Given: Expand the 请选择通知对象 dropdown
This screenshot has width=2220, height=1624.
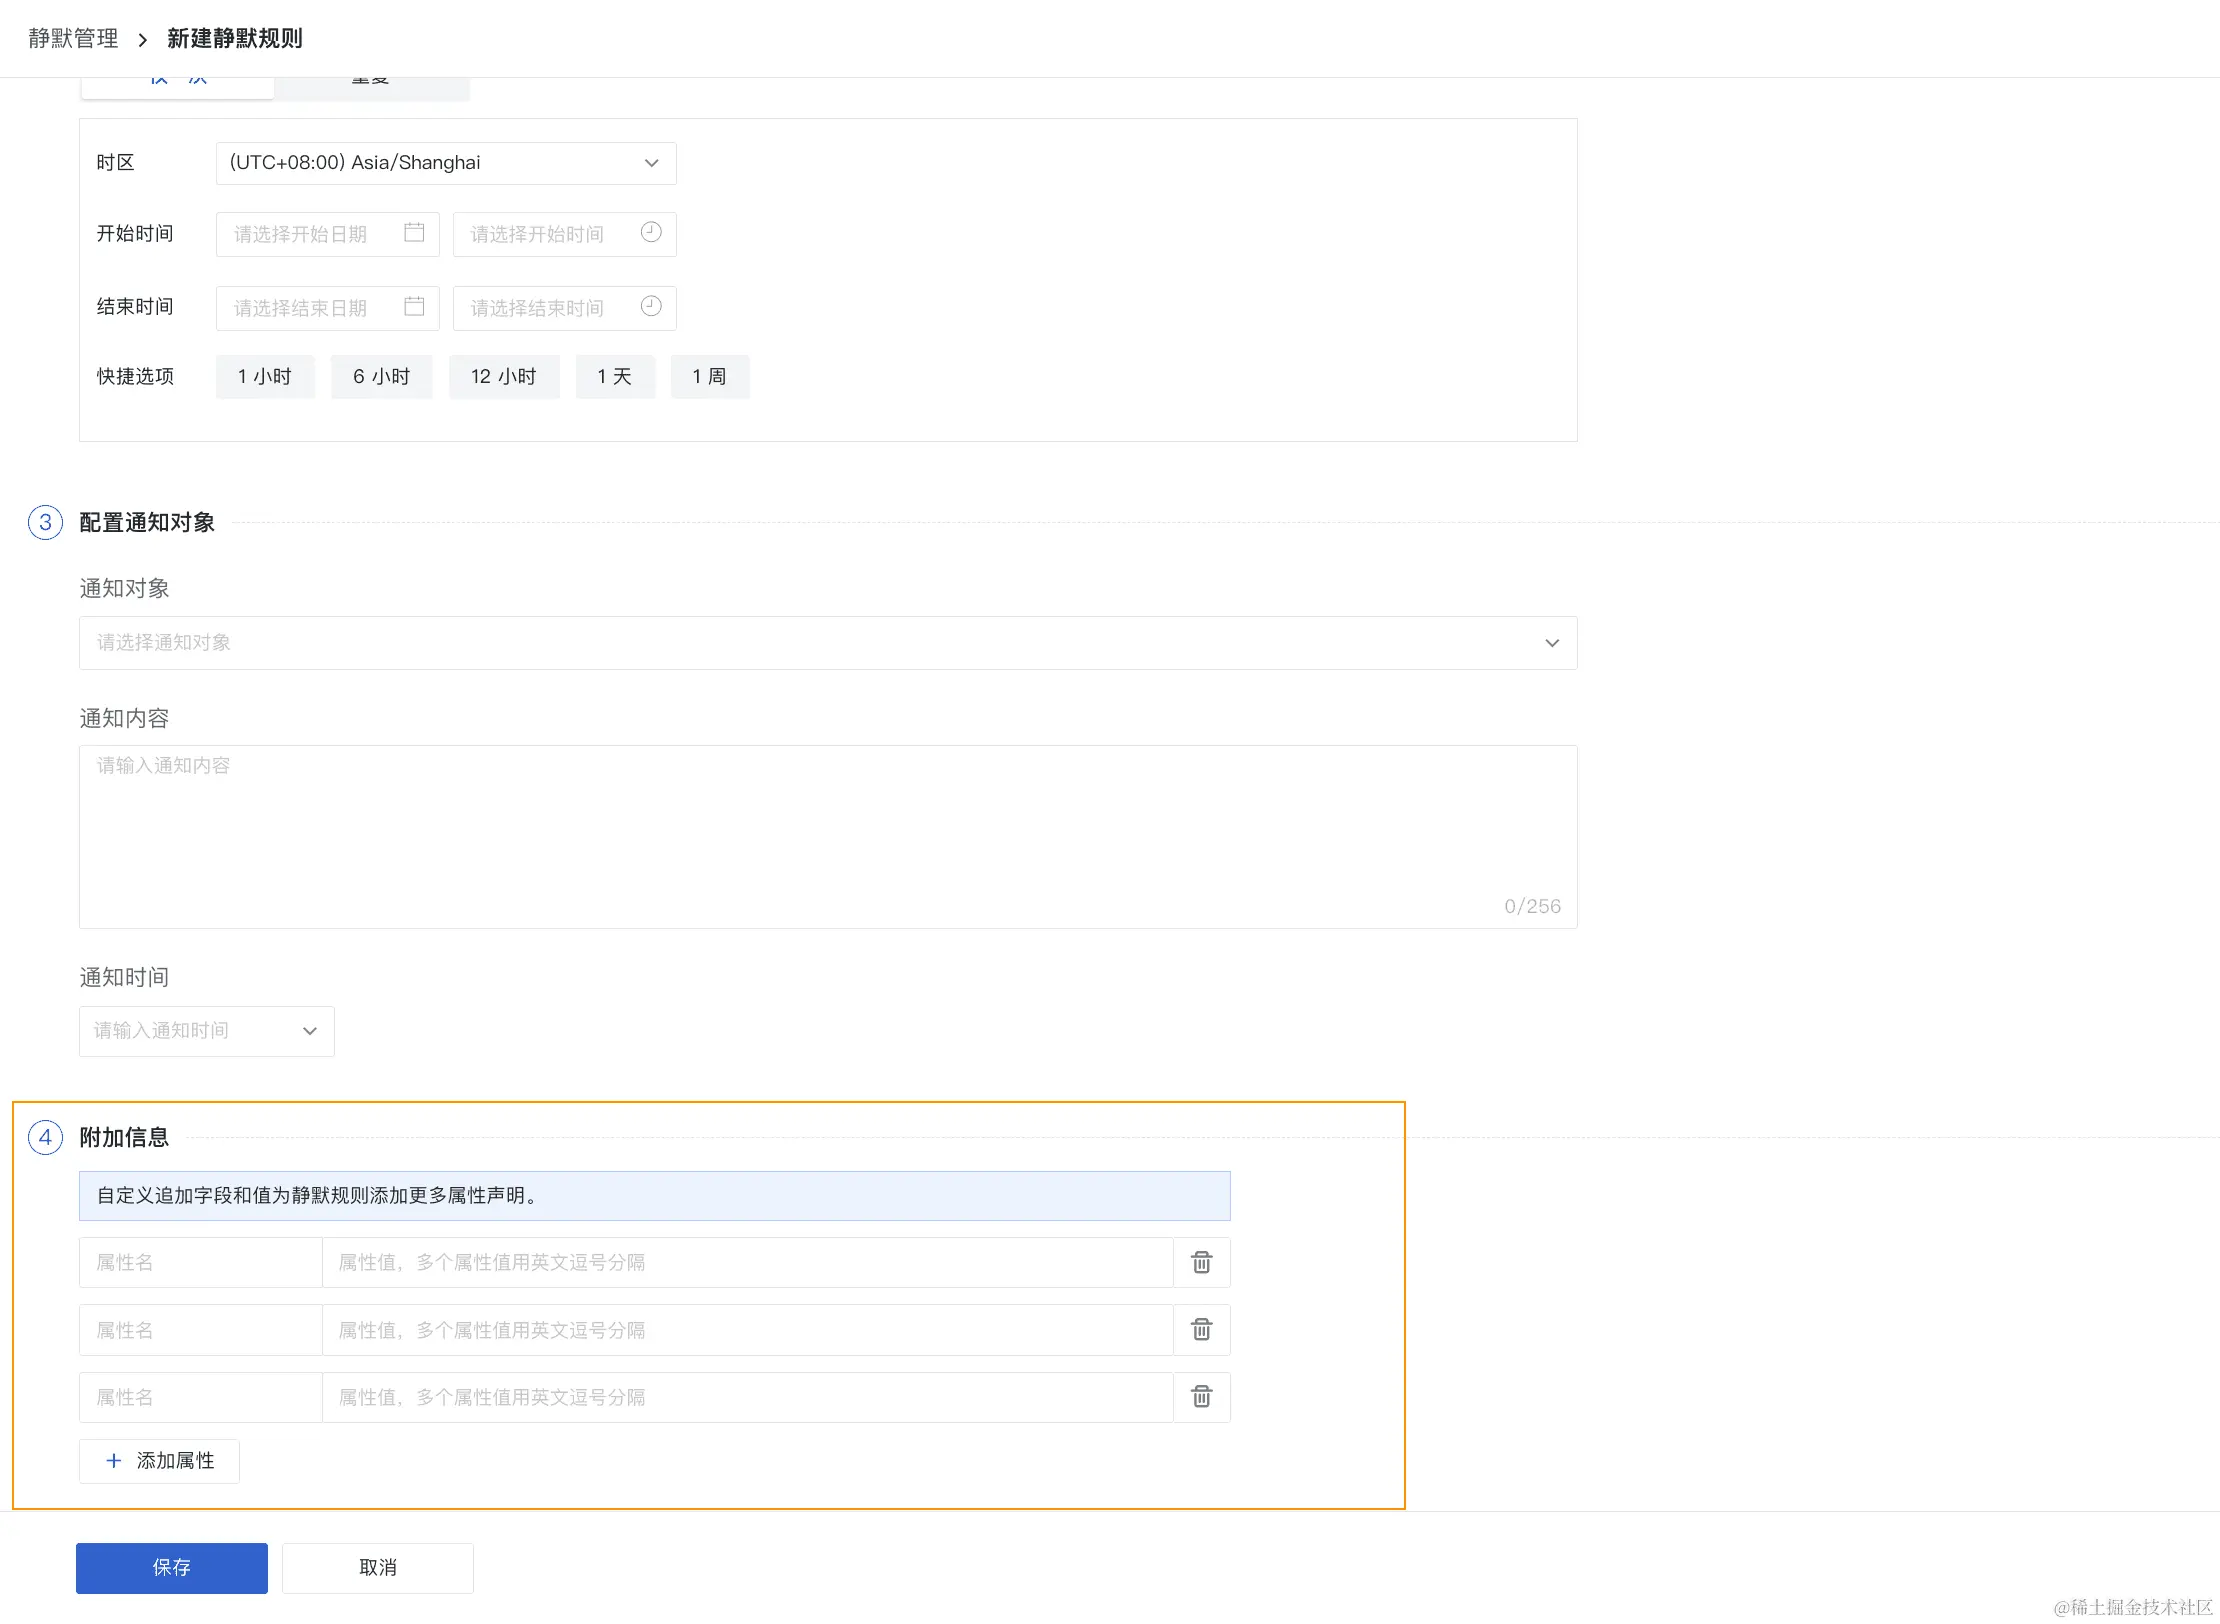Looking at the screenshot, I should pyautogui.click(x=827, y=643).
